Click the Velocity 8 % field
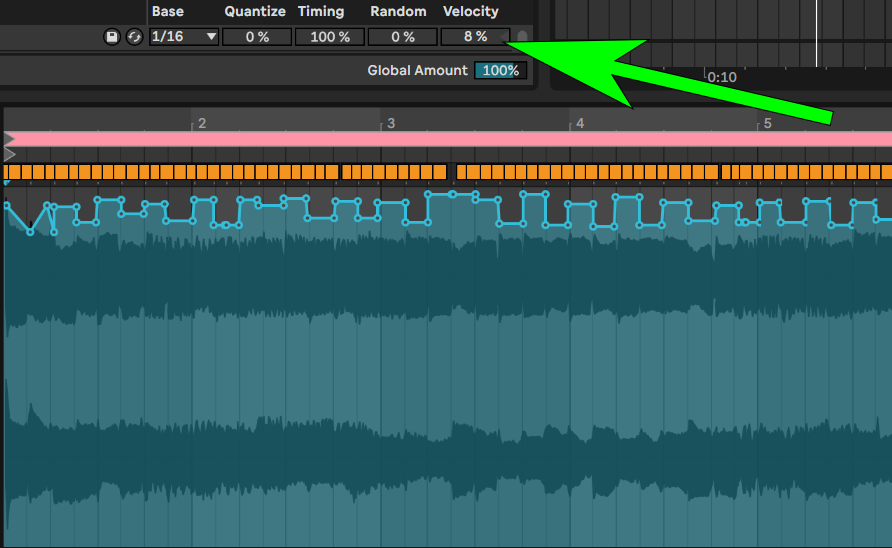Screen dimensions: 892x548 coord(475,37)
